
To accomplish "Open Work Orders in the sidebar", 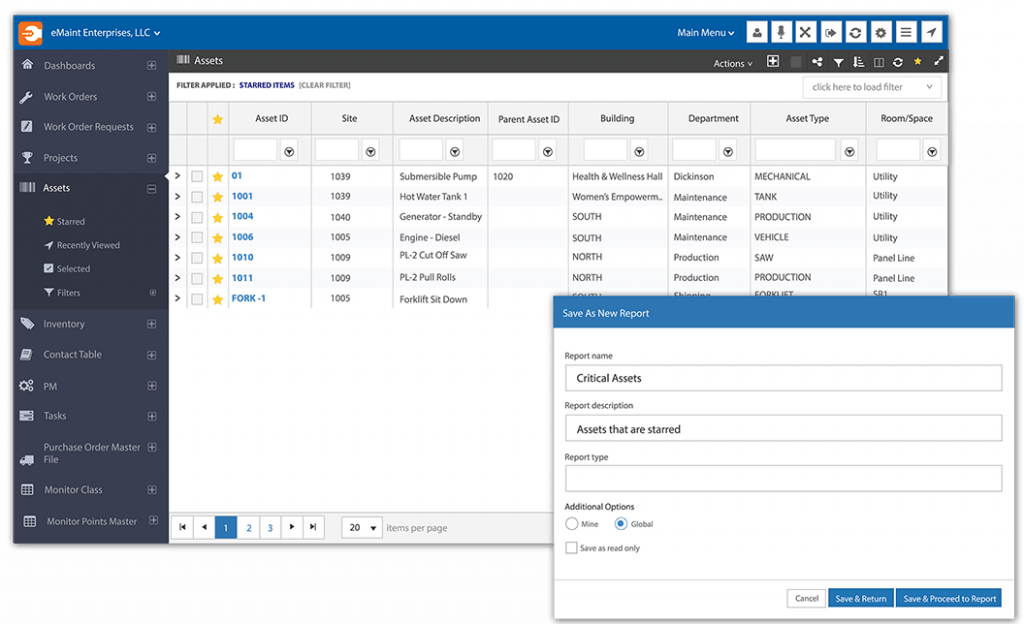I will point(70,97).
